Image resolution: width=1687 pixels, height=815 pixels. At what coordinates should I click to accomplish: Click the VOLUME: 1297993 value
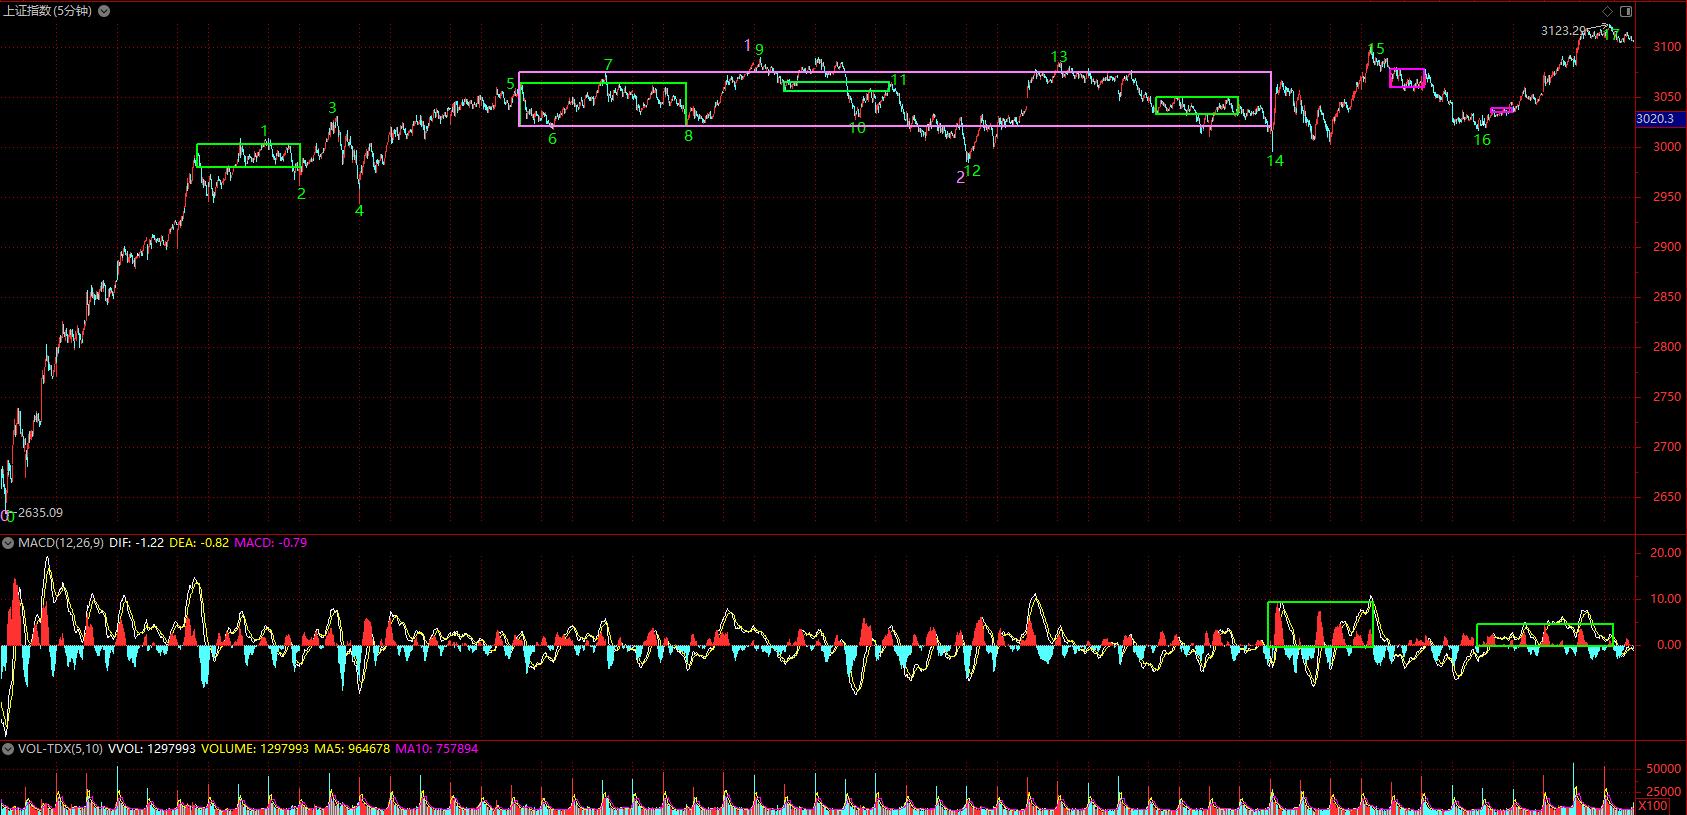255,748
